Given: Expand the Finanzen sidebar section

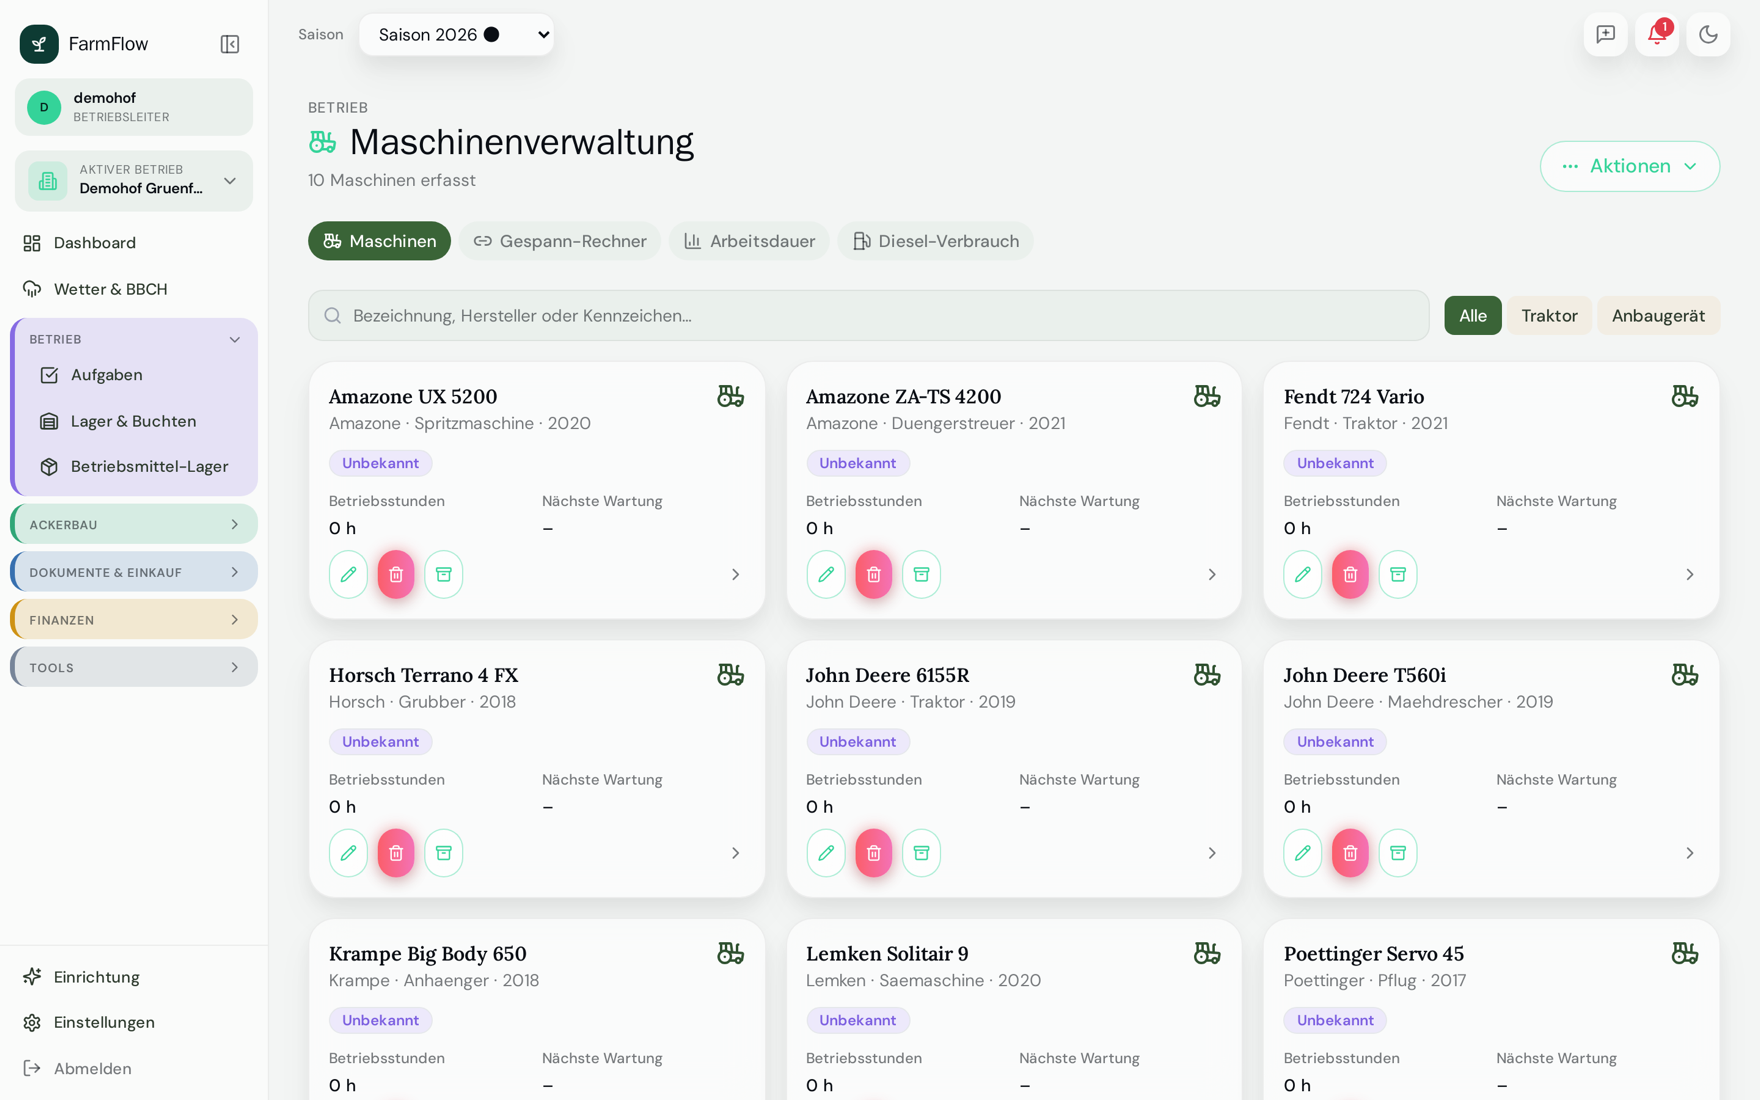Looking at the screenshot, I should coord(134,620).
